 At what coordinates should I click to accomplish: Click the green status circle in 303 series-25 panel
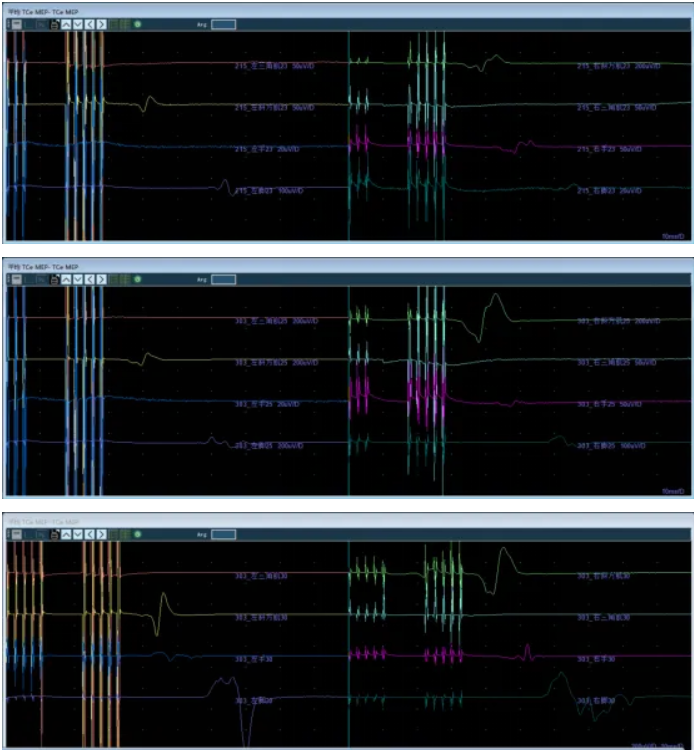(138, 279)
